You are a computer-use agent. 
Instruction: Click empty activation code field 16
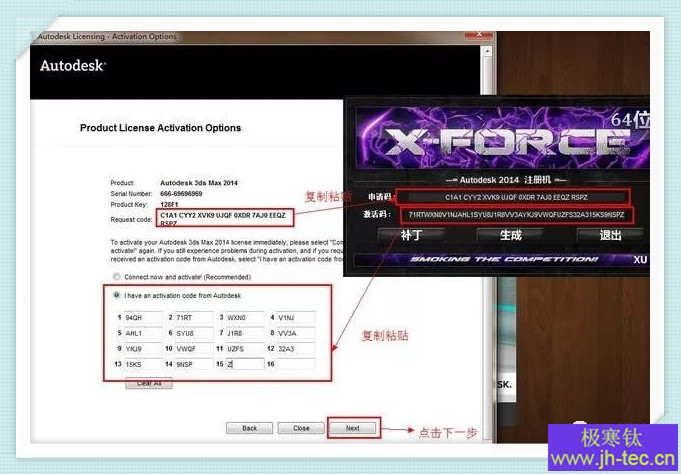tap(296, 364)
